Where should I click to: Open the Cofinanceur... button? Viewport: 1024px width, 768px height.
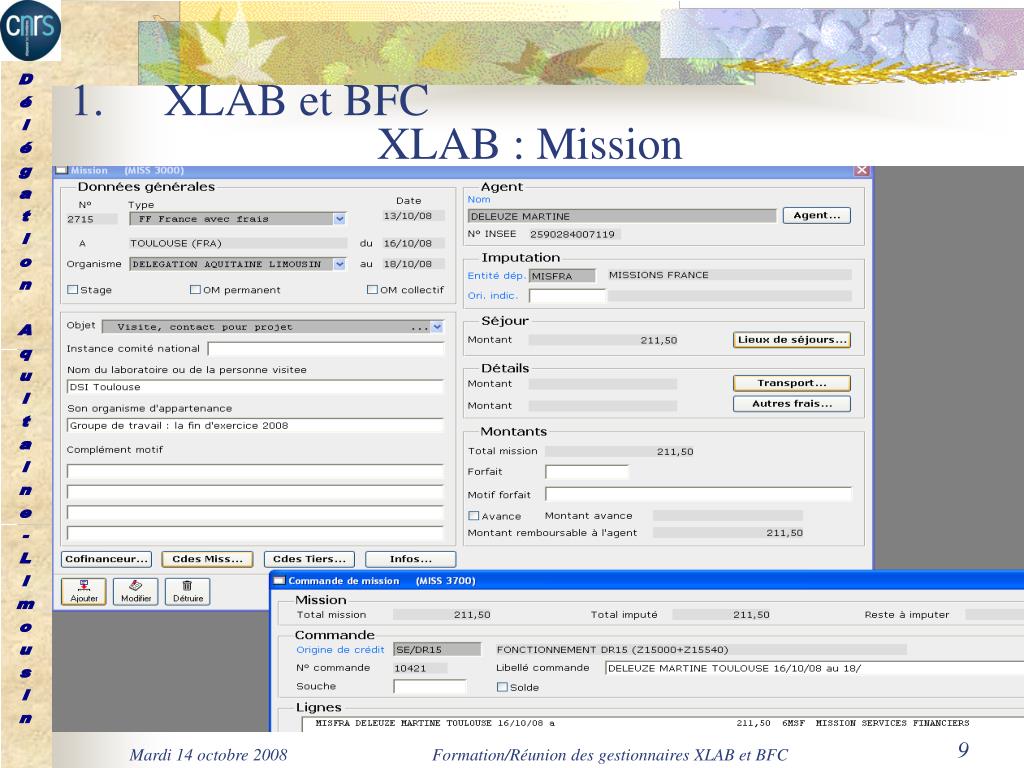coord(106,559)
